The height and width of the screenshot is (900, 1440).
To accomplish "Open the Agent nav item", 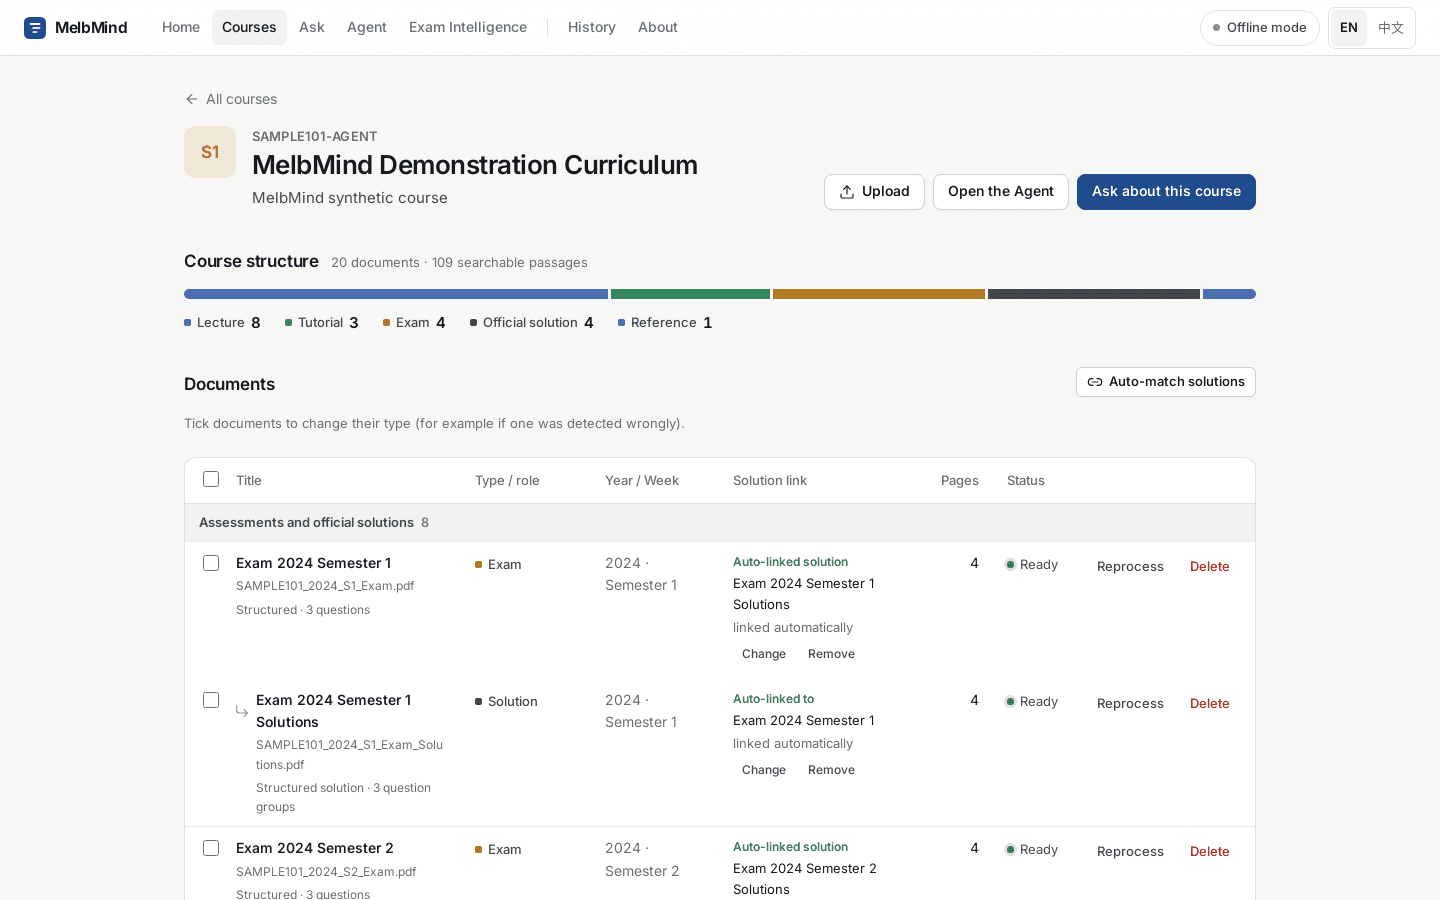I will click(x=367, y=27).
